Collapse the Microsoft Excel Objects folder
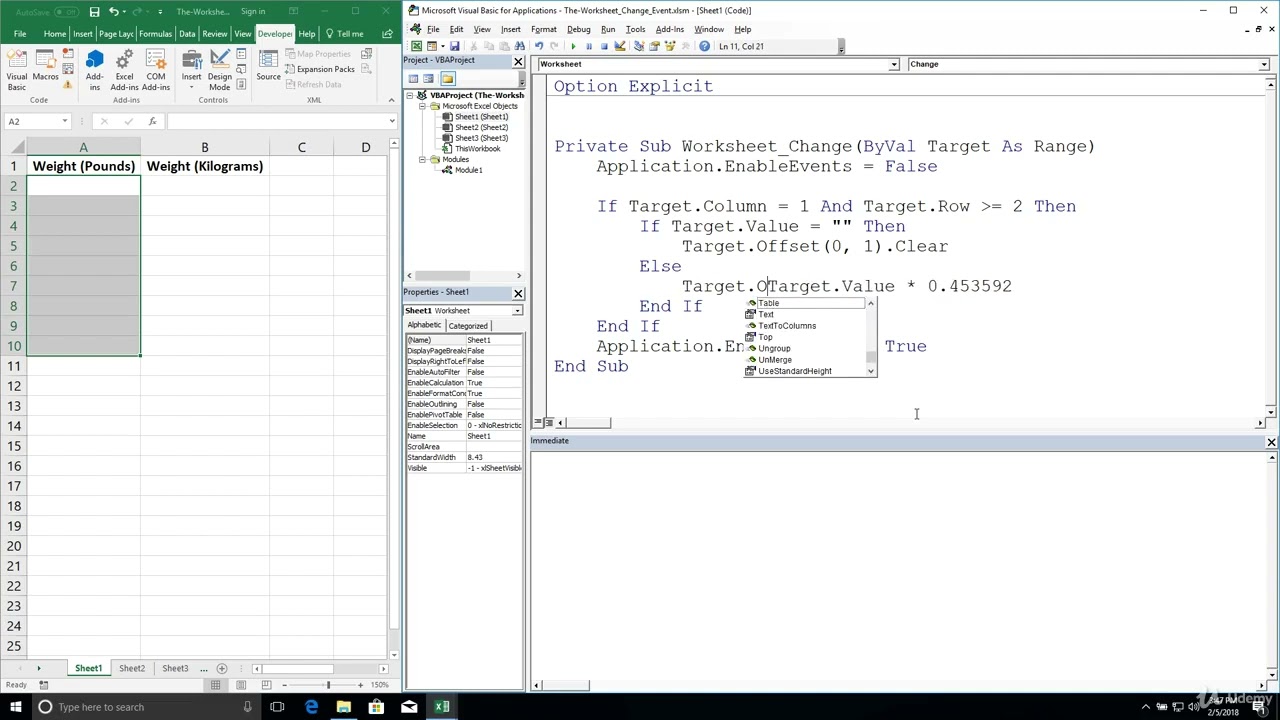 (x=422, y=106)
